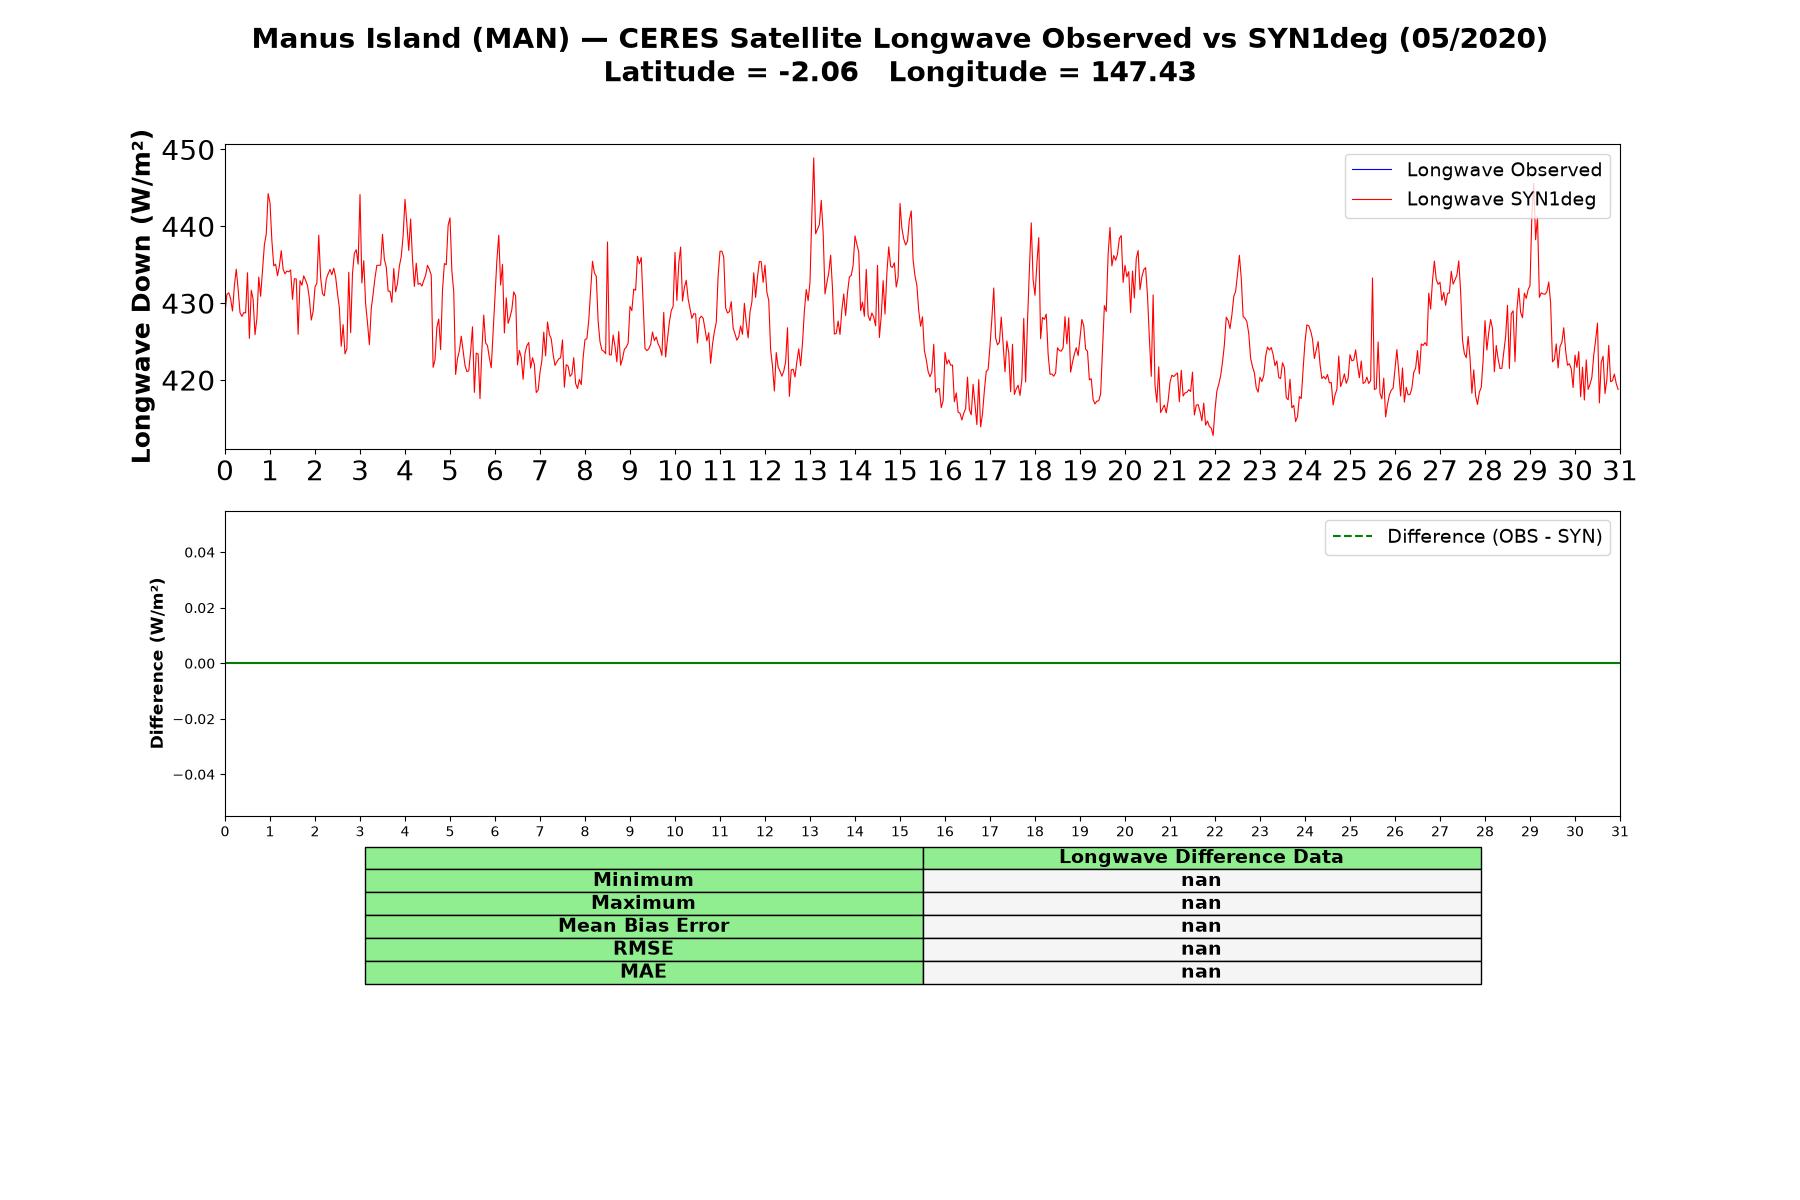
Task: Click the green zero difference line
Action: point(922,663)
